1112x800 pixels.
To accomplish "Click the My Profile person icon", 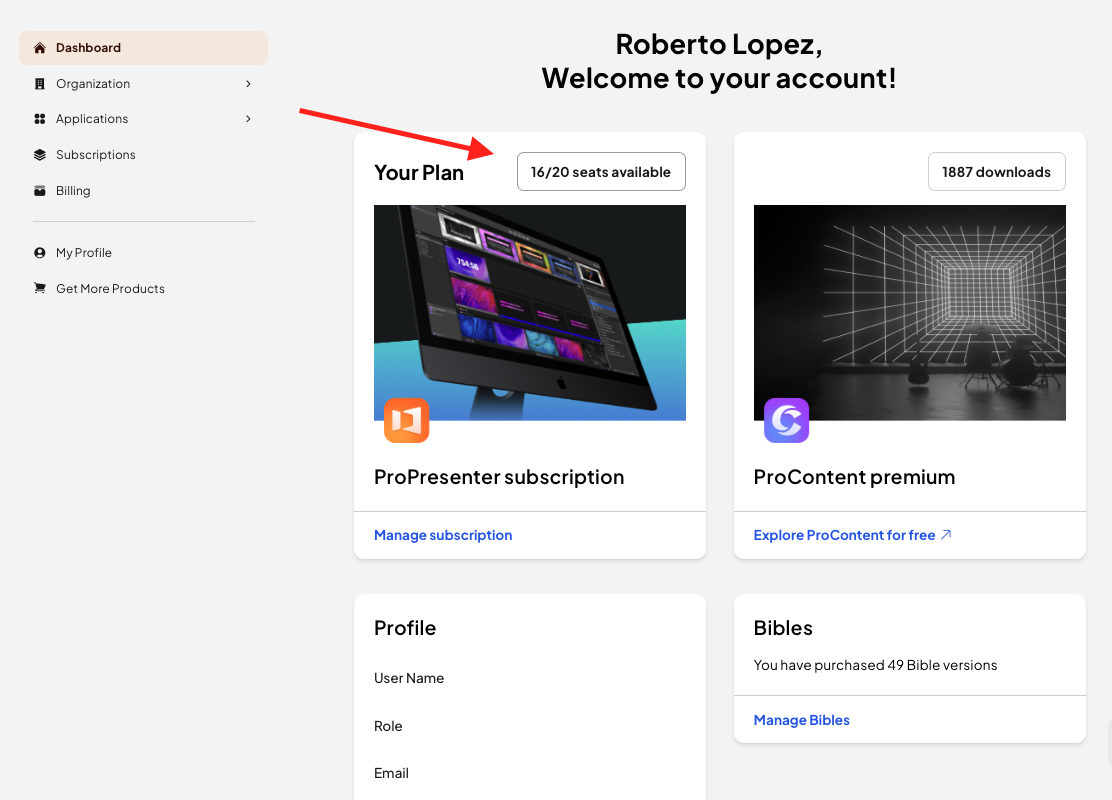I will tap(40, 252).
